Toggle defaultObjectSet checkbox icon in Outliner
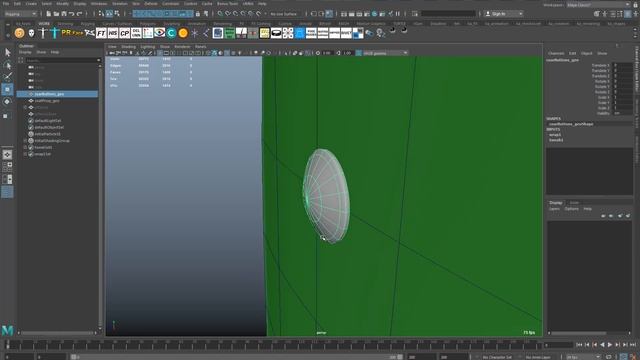This screenshot has width=640, height=360. pyautogui.click(x=31, y=127)
